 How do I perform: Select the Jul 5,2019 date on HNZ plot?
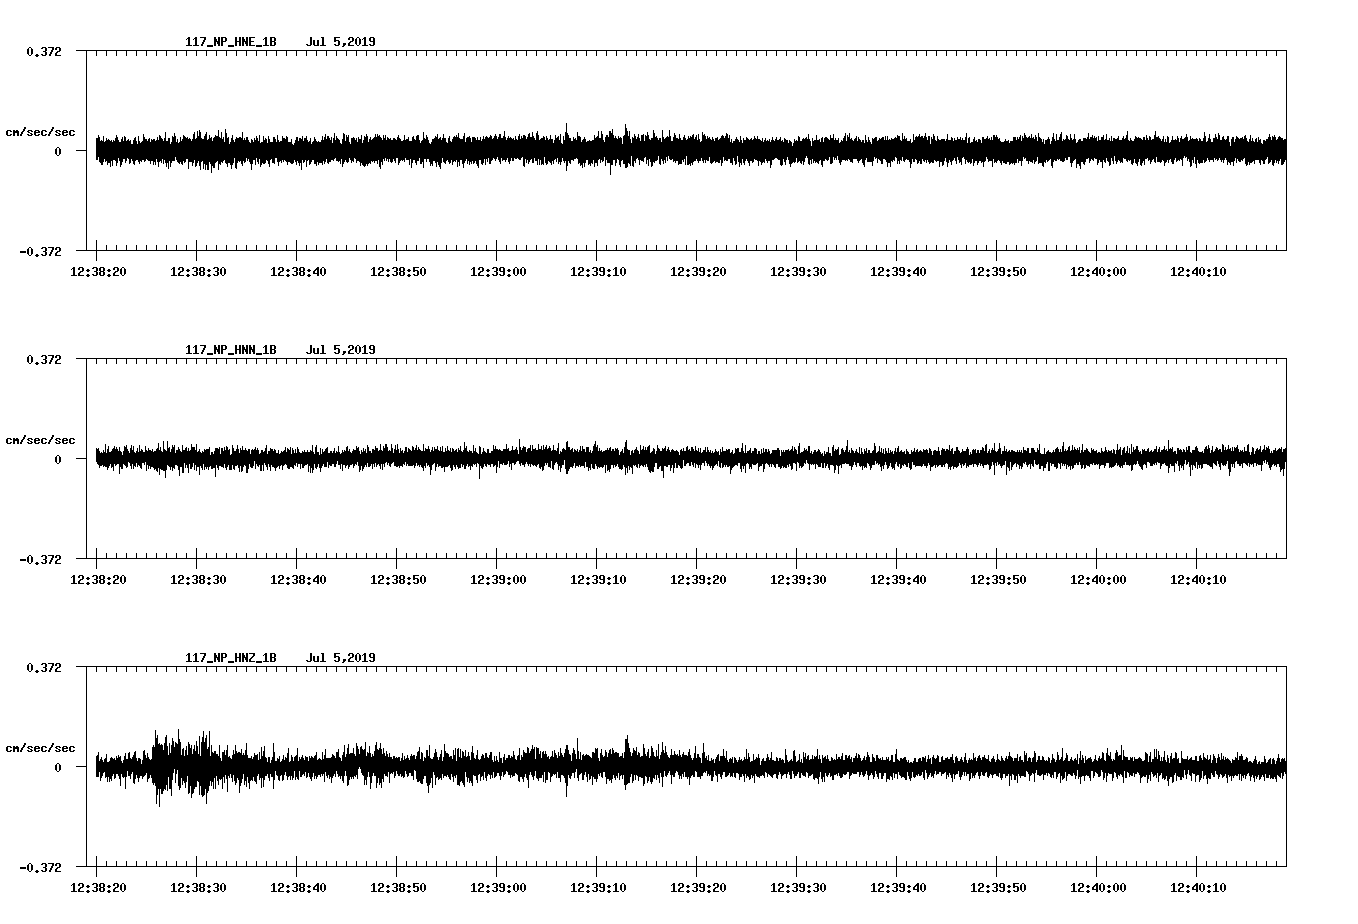click(x=341, y=658)
